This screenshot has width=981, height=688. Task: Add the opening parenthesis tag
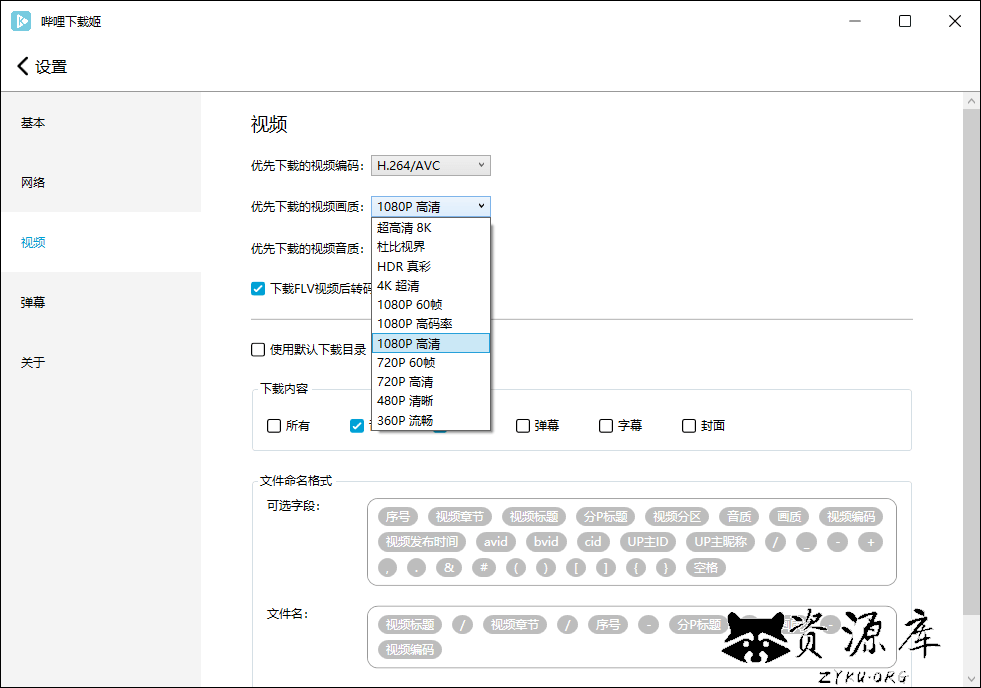516,568
